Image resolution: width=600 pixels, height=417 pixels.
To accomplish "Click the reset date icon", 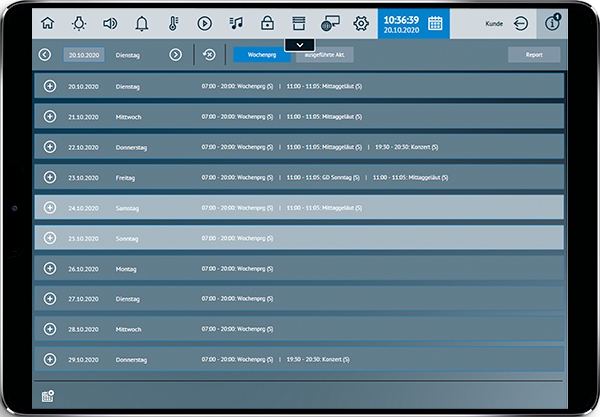I will coord(209,55).
